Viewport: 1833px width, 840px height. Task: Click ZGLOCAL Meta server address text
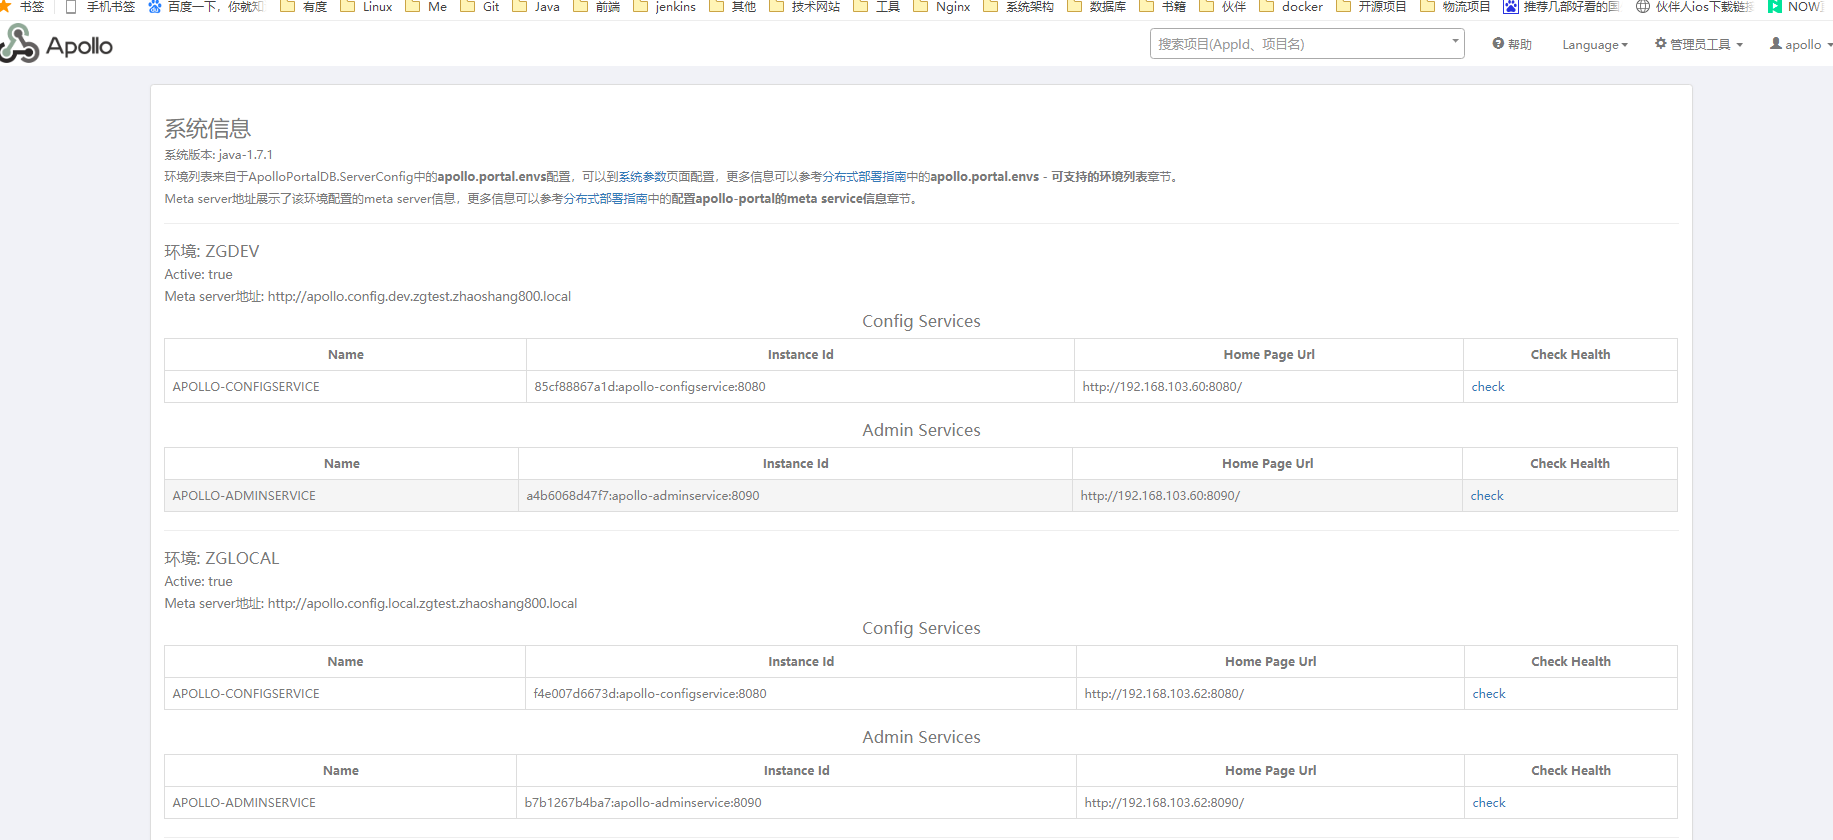tap(371, 604)
